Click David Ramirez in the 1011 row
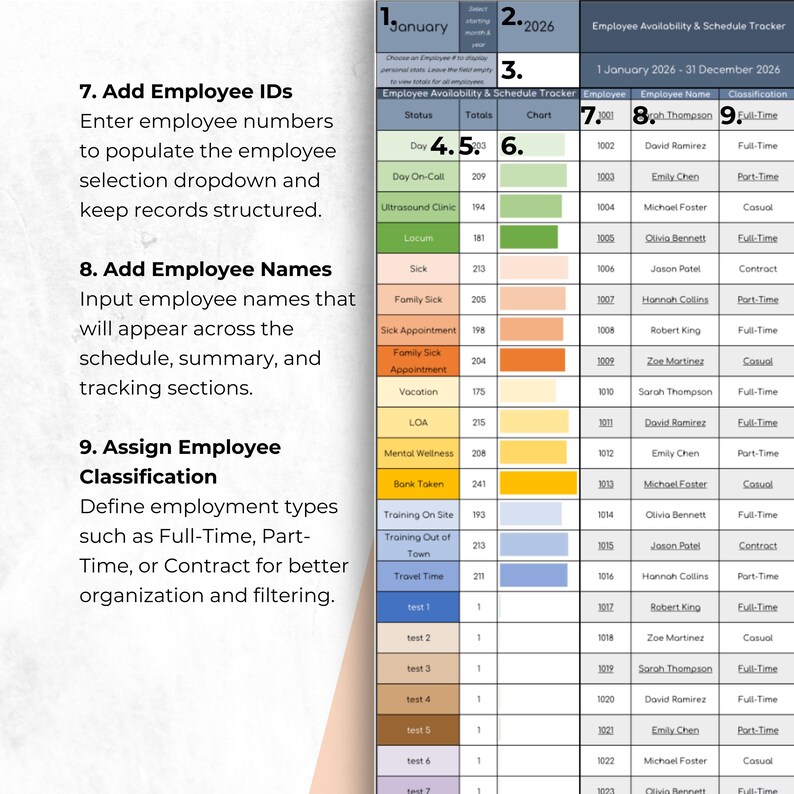 pyautogui.click(x=675, y=422)
